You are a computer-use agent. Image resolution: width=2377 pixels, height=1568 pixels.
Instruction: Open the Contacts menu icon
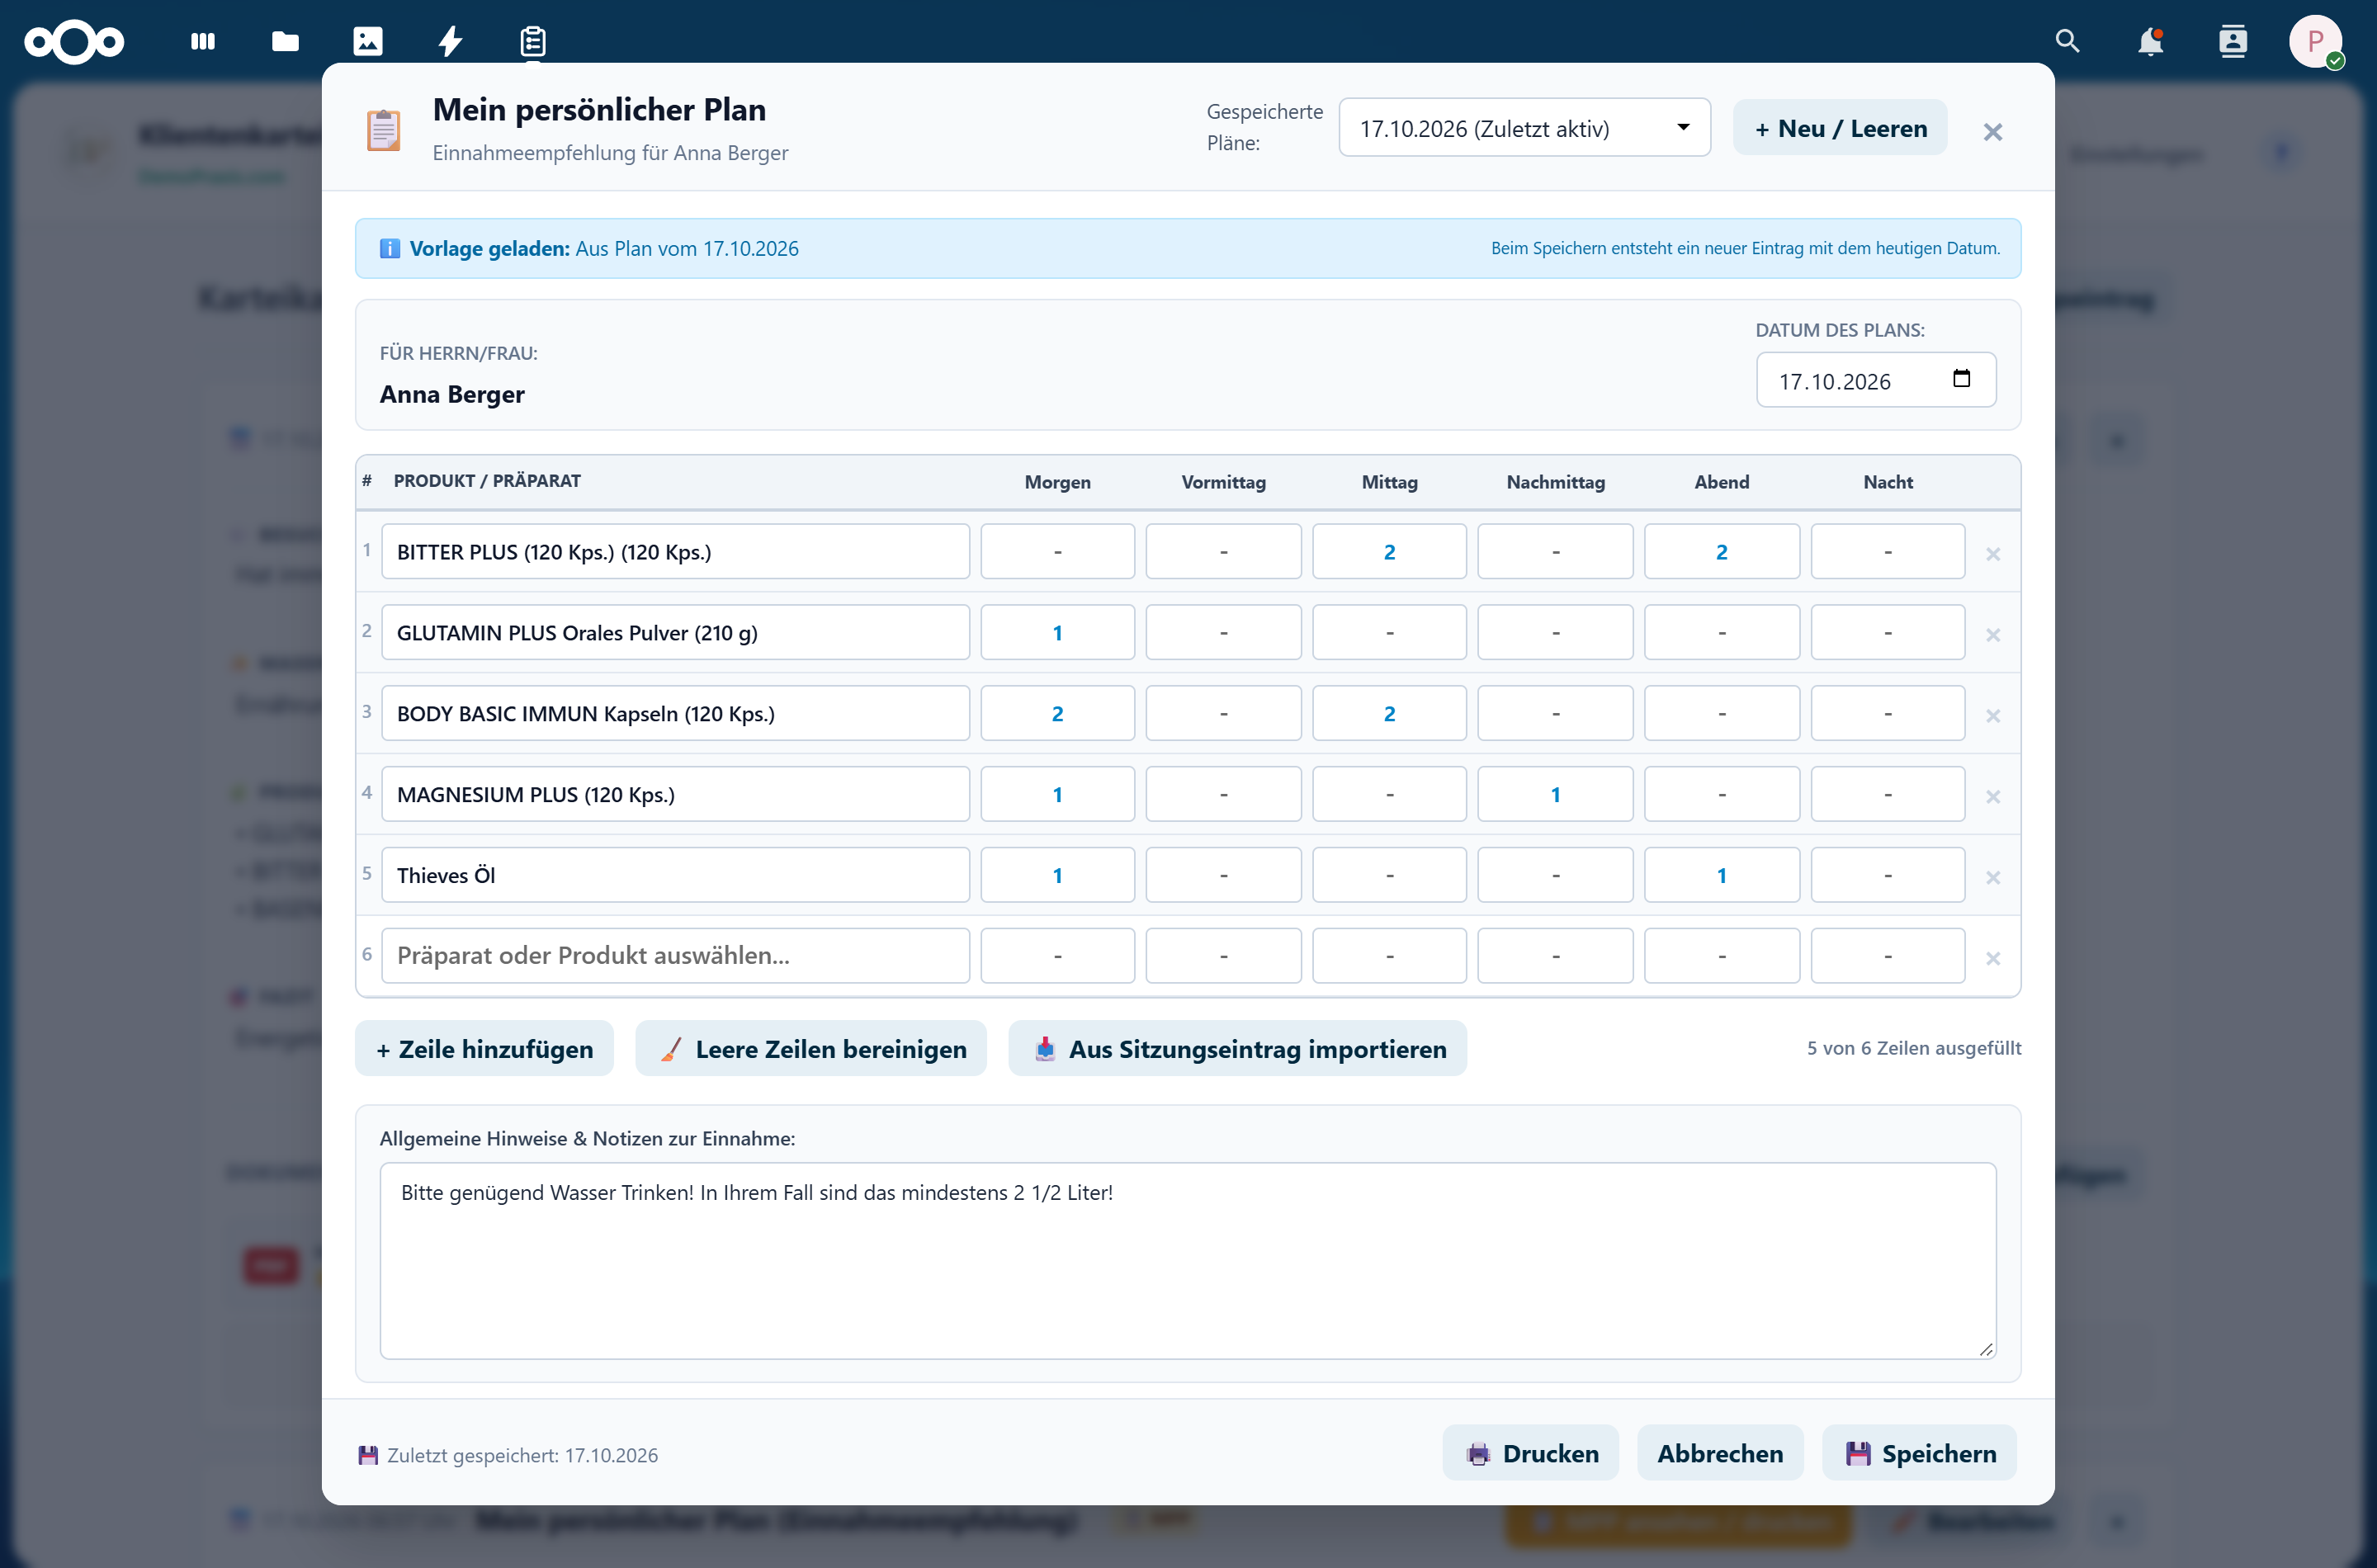tap(2233, 41)
